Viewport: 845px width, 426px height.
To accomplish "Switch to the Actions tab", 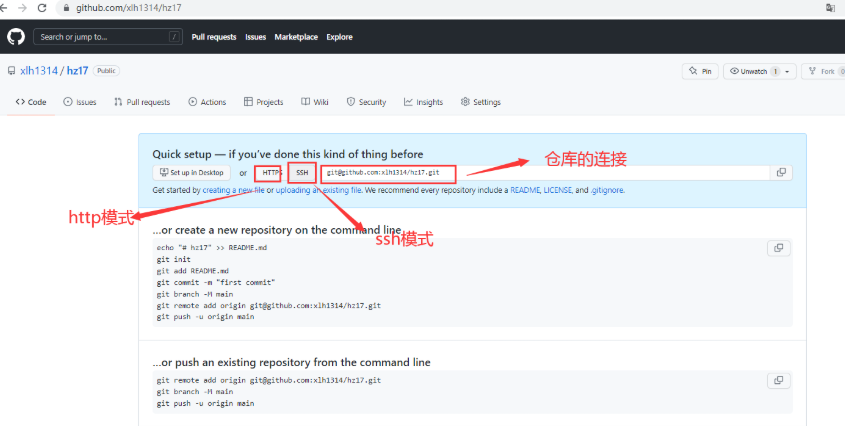I will [207, 102].
